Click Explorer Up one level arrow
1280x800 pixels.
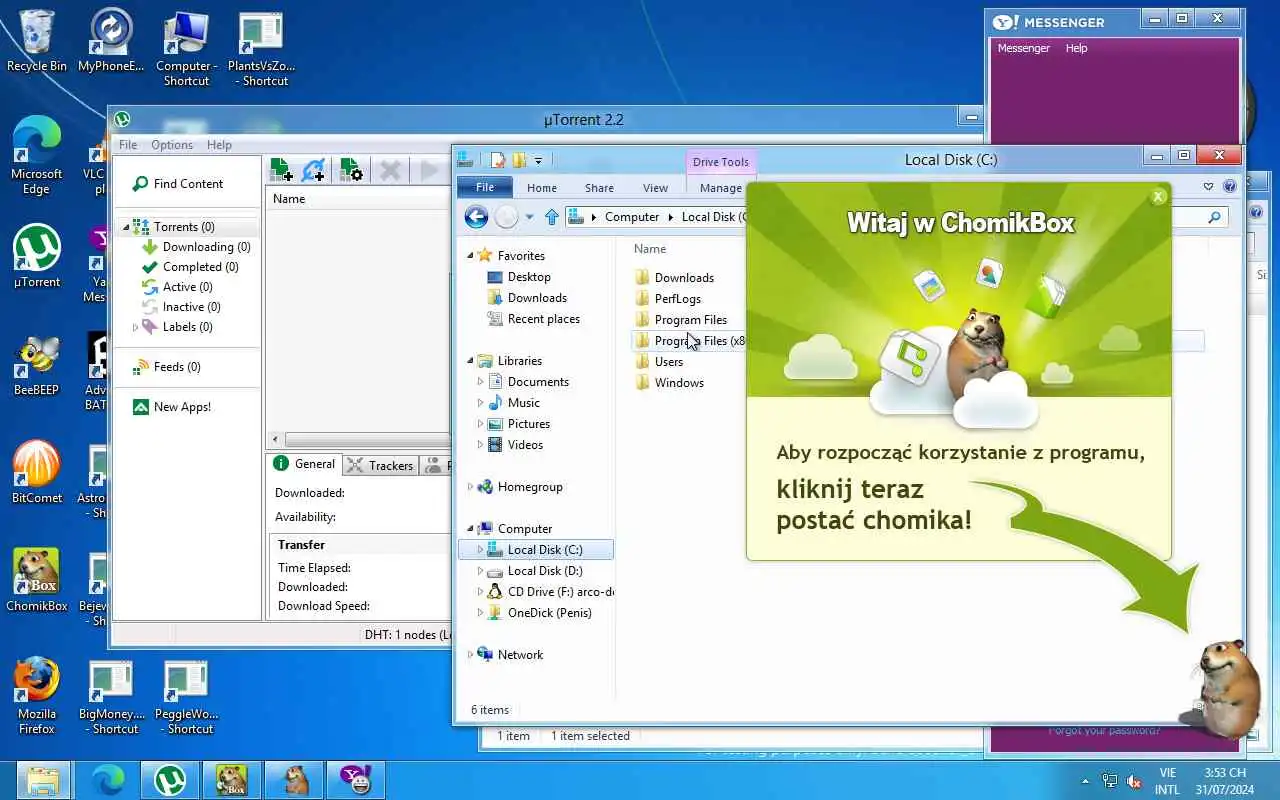point(552,217)
